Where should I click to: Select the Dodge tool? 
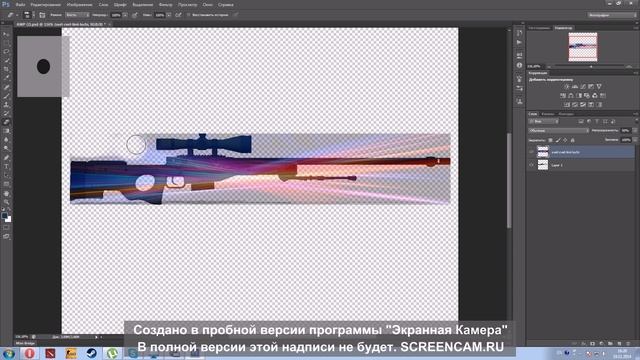[x=6, y=149]
